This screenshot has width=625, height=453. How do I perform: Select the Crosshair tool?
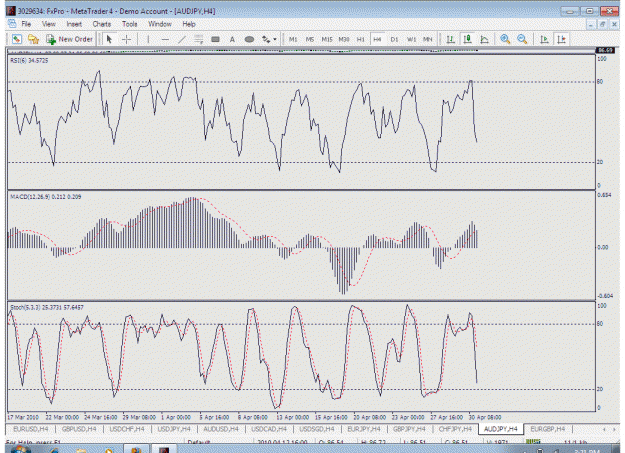coord(126,39)
